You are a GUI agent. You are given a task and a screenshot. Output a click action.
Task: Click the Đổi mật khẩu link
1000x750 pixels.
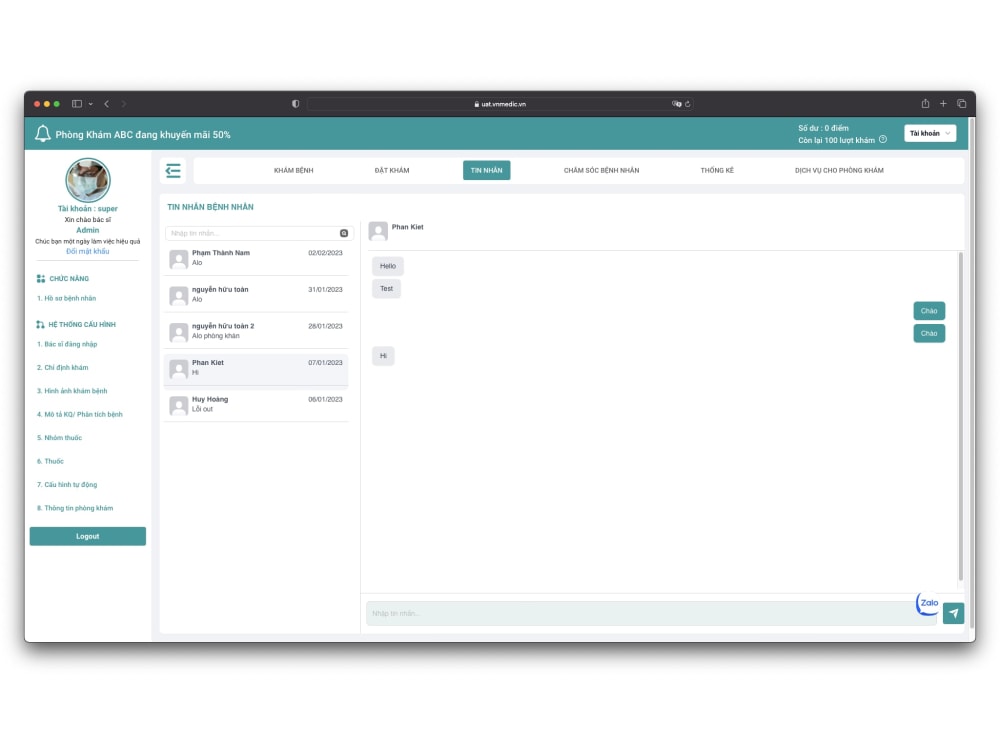coord(88,251)
